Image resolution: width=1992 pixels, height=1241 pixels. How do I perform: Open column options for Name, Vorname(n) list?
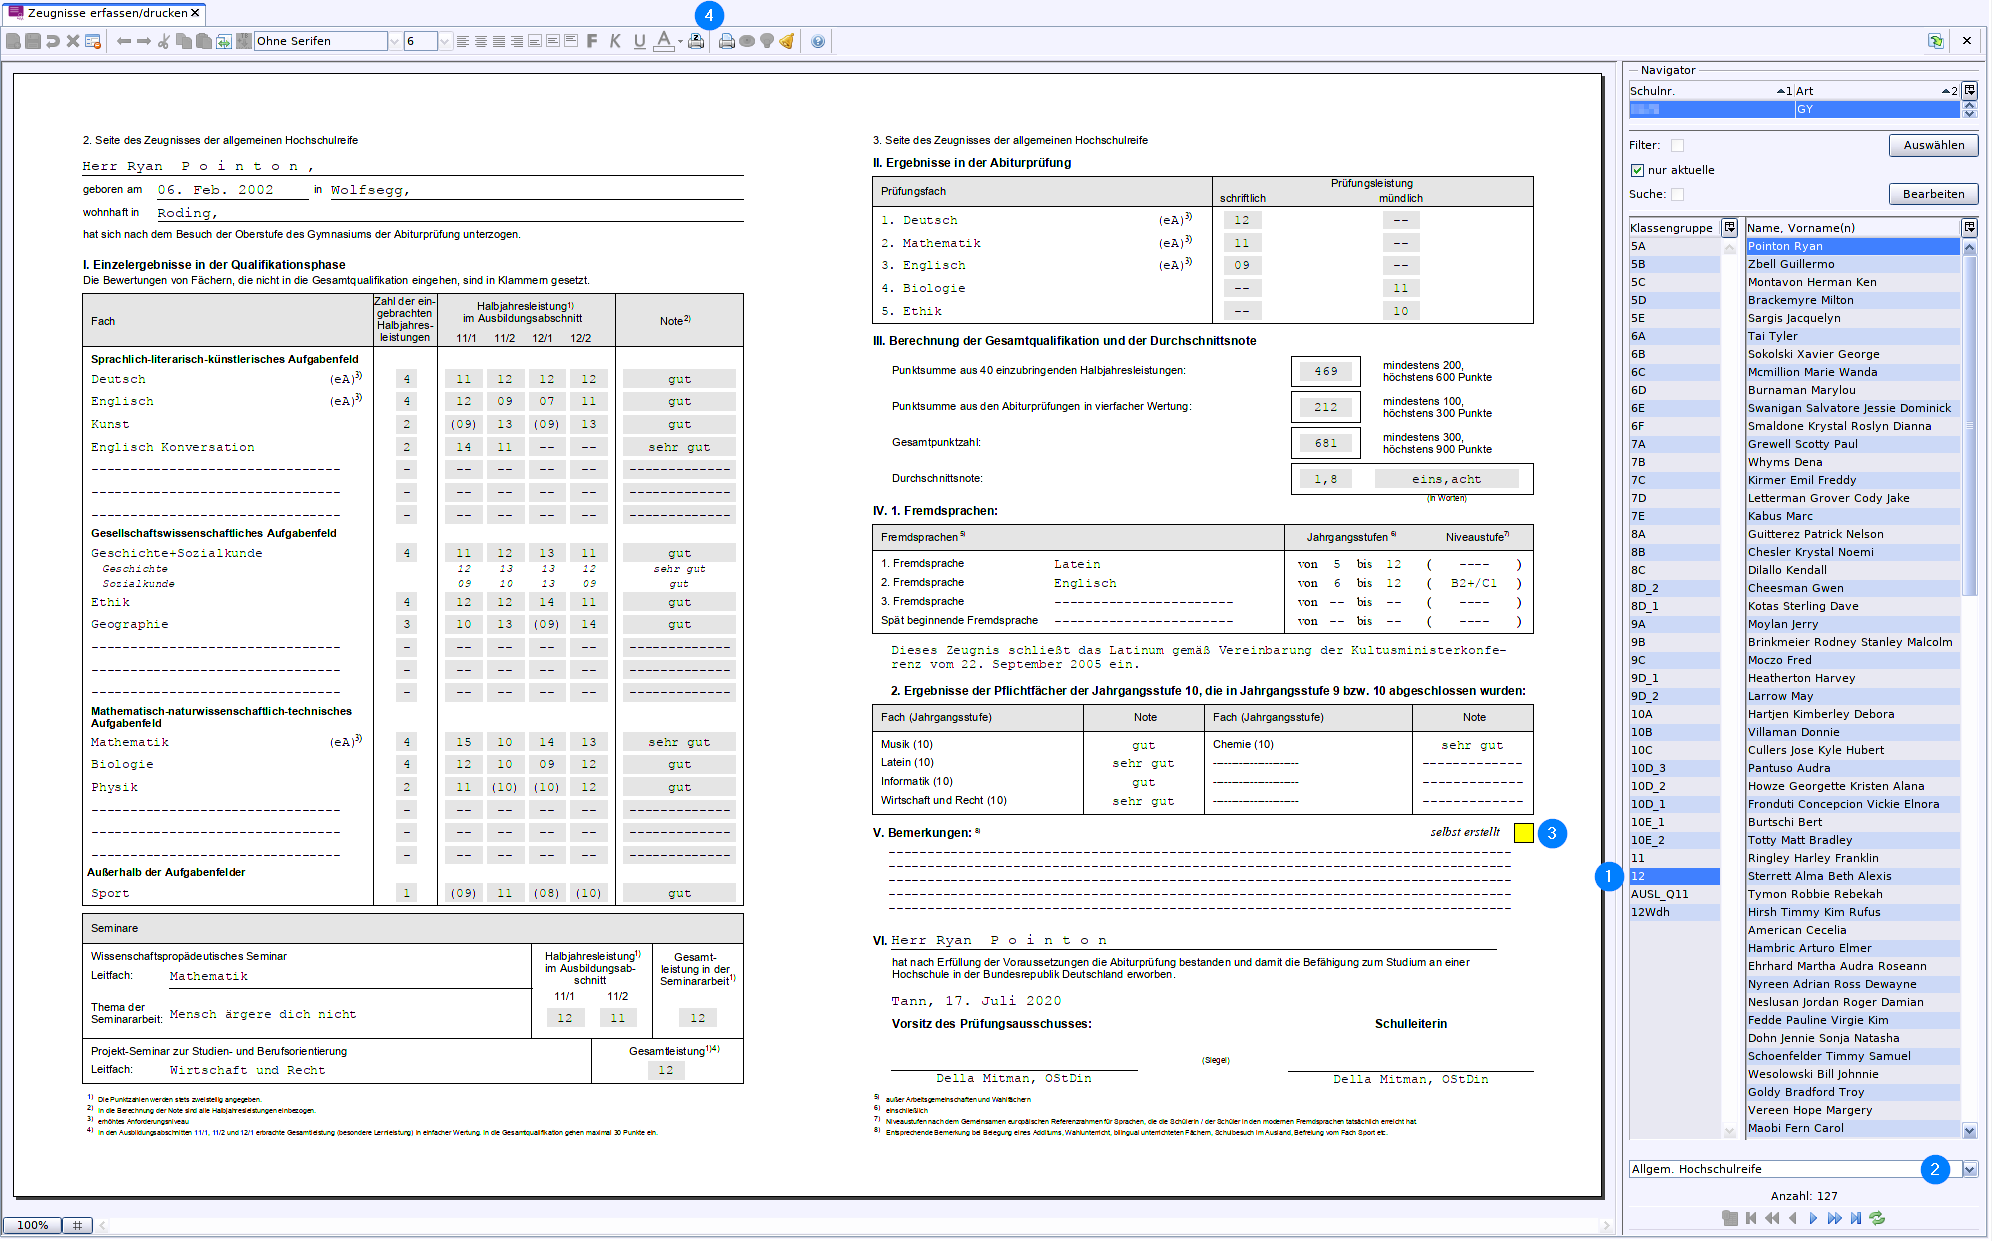coord(1969,228)
